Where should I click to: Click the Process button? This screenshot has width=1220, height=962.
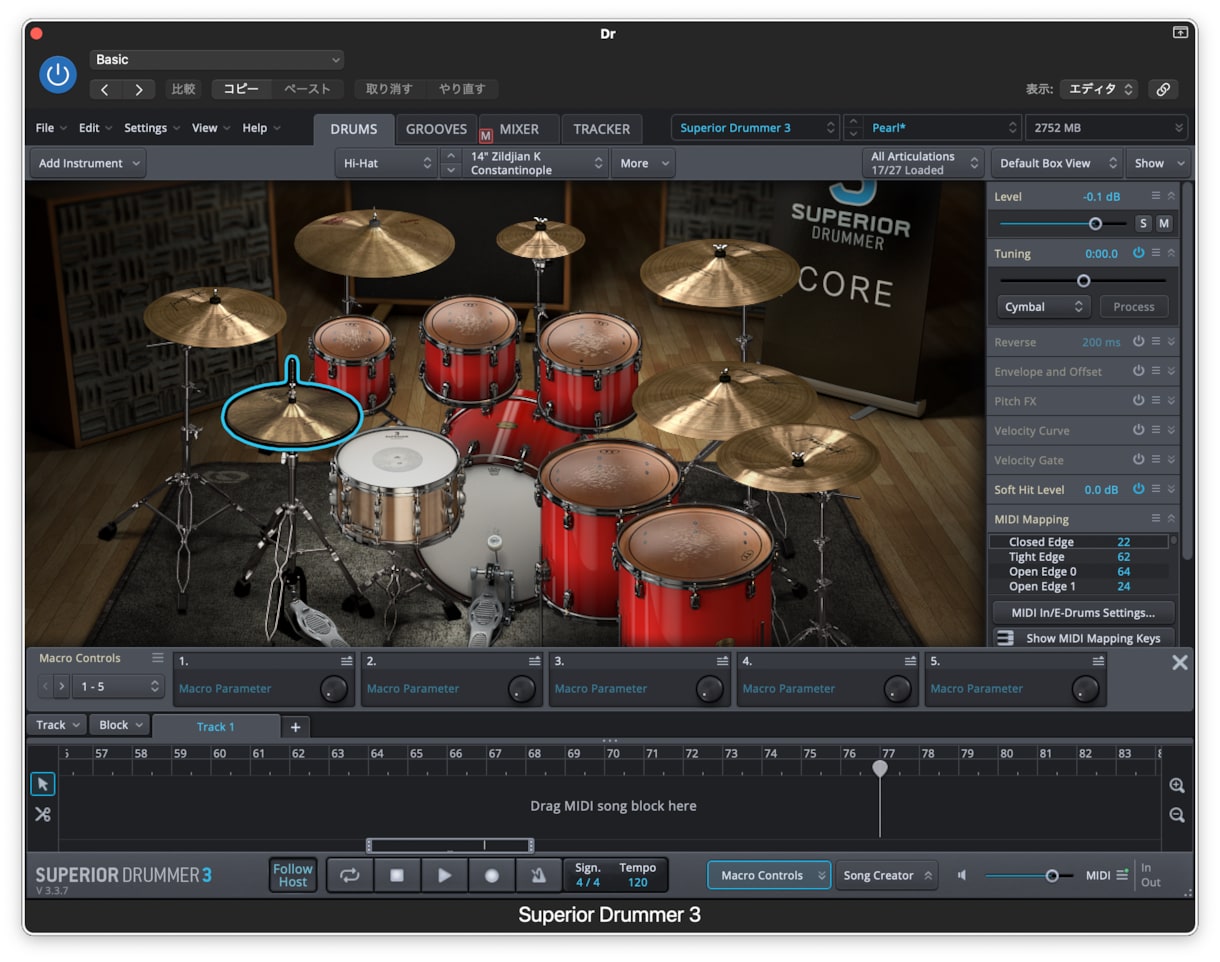1134,307
